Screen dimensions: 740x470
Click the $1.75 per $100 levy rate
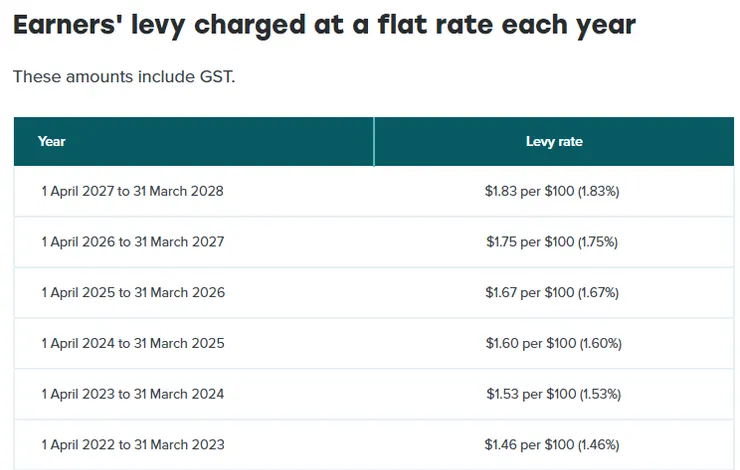pos(553,242)
